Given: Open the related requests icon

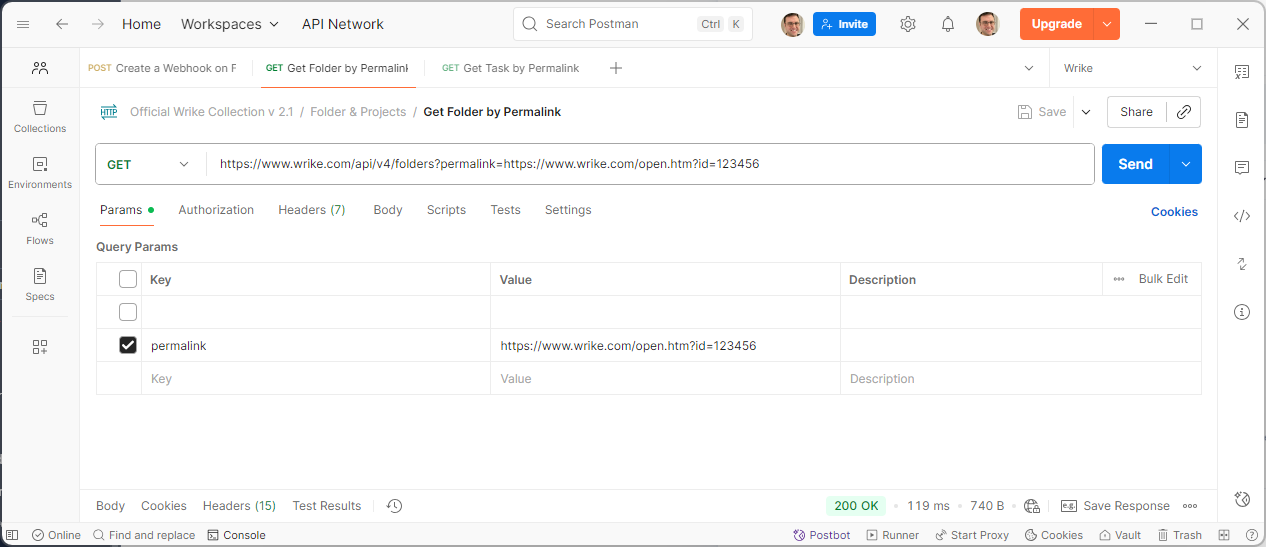Looking at the screenshot, I should pos(1242,264).
